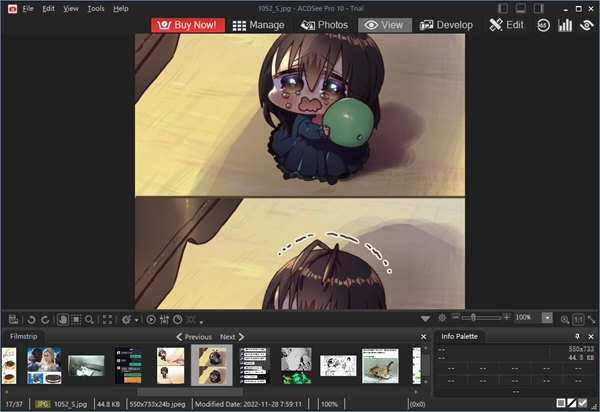Select the checklist black-and-white thumbnail
This screenshot has width=600, height=412.
tap(254, 365)
